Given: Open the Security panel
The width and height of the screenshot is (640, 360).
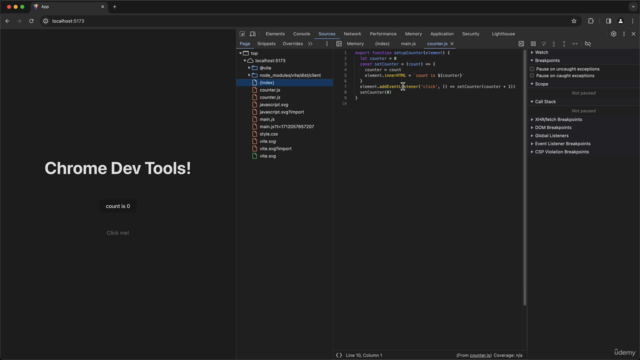Looking at the screenshot, I should 471,34.
